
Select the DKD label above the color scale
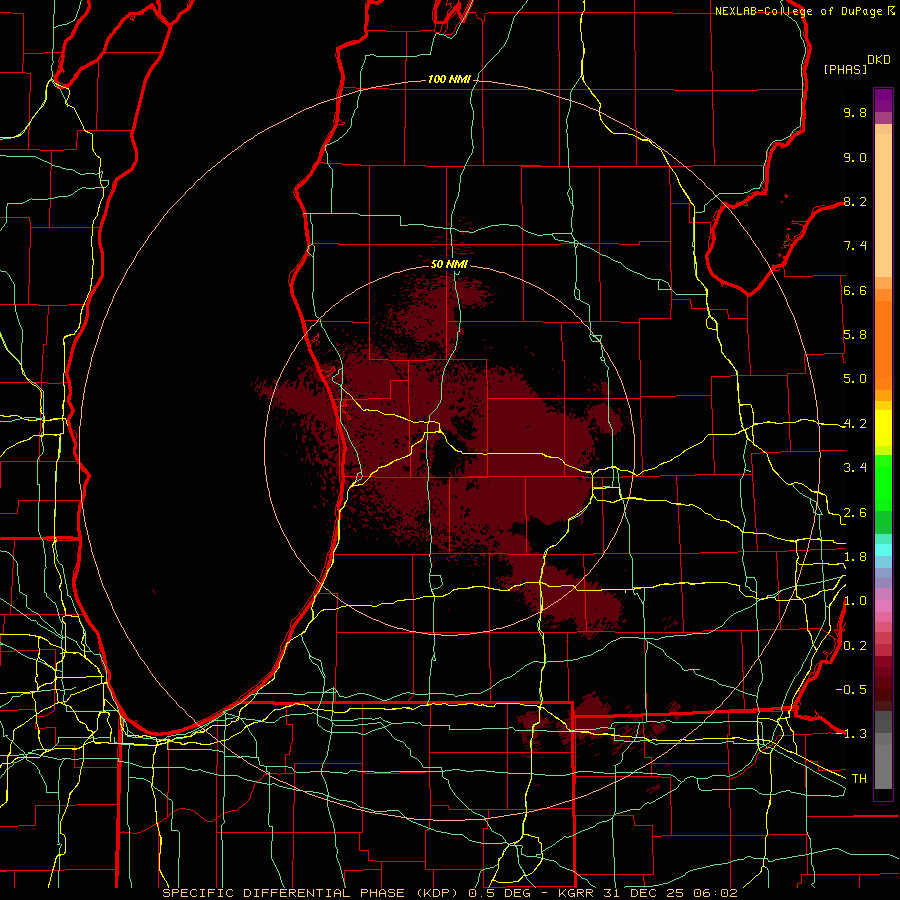879,59
